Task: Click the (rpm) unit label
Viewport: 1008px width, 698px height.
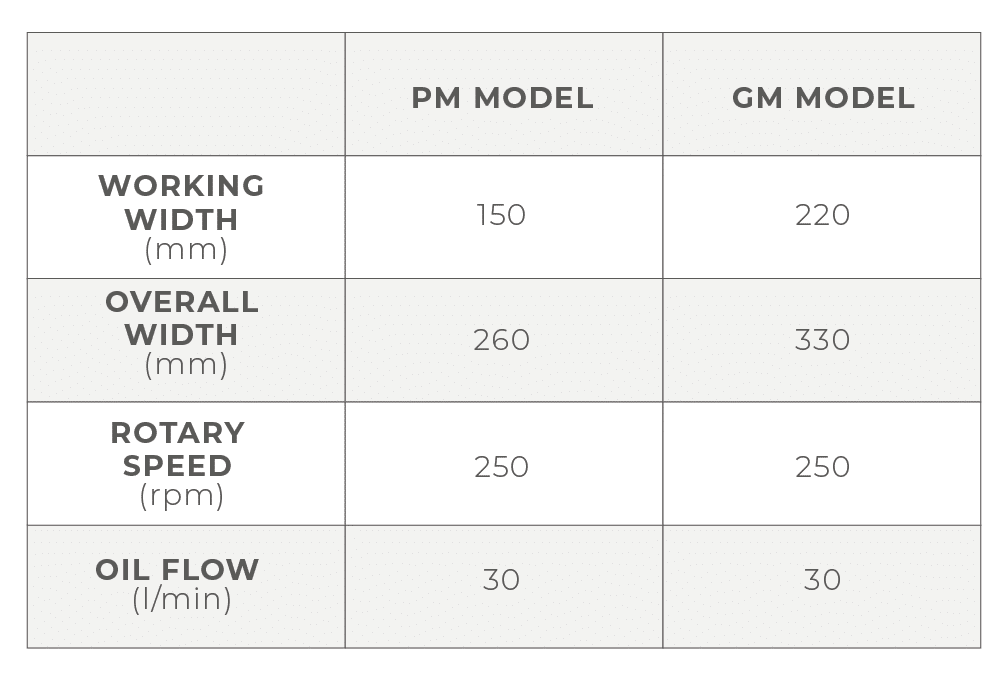Action: click(182, 496)
